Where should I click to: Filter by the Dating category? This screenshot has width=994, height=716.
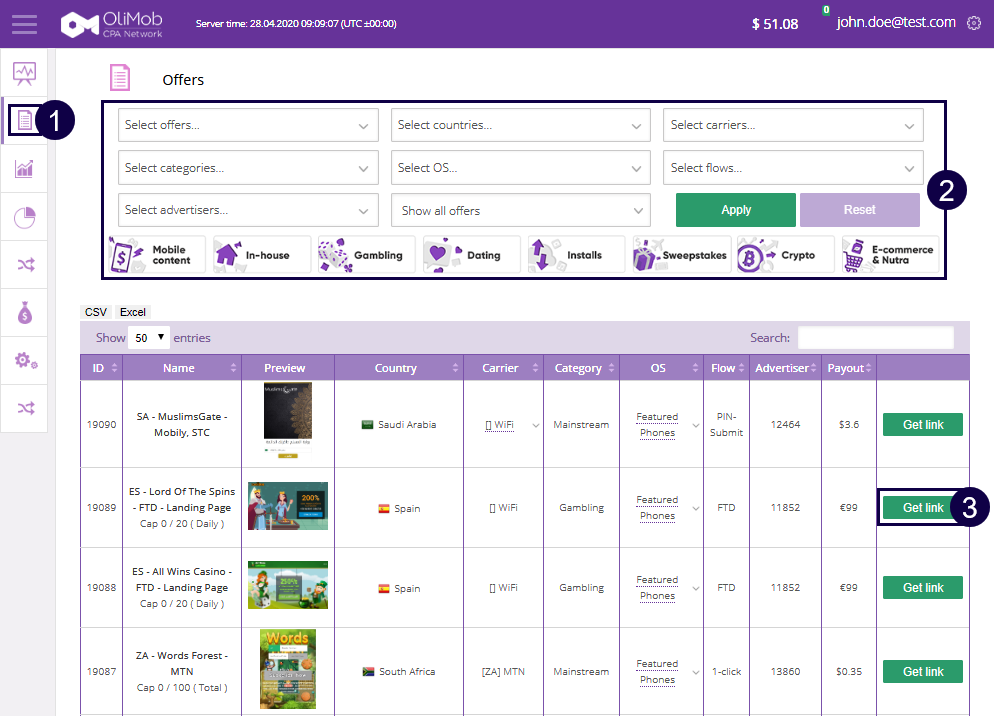[x=471, y=255]
